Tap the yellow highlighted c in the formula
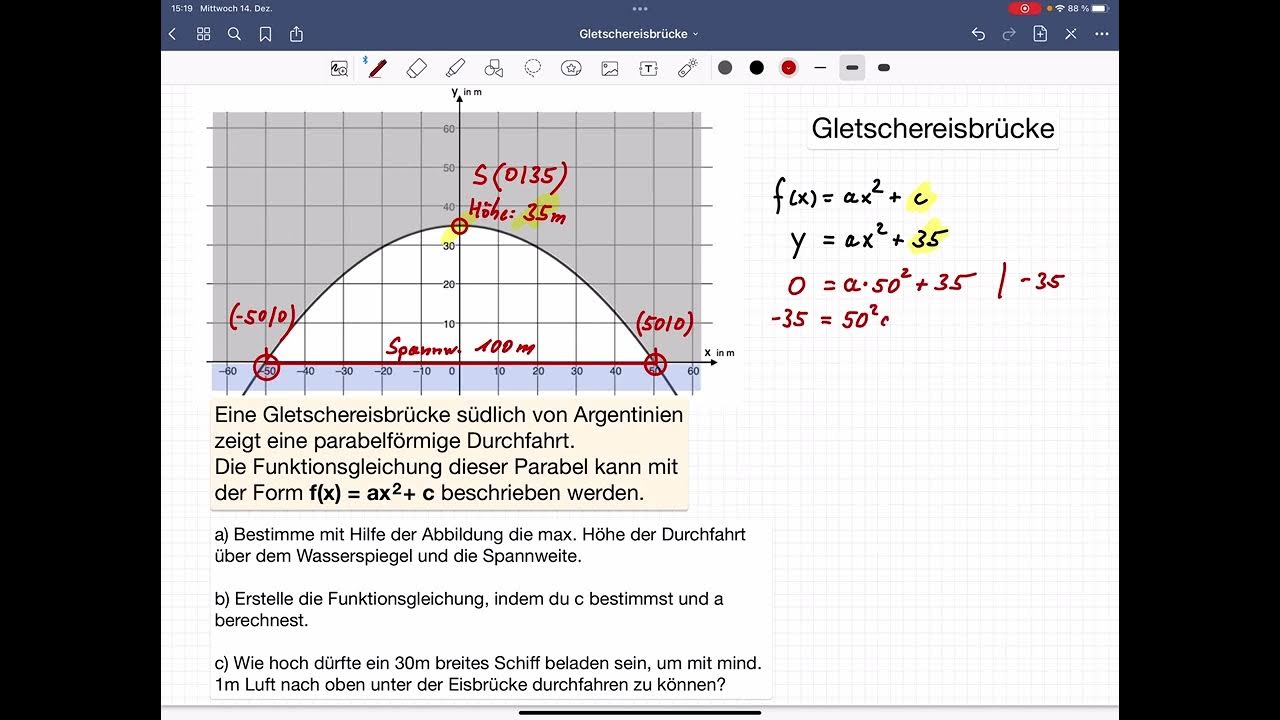 921,198
